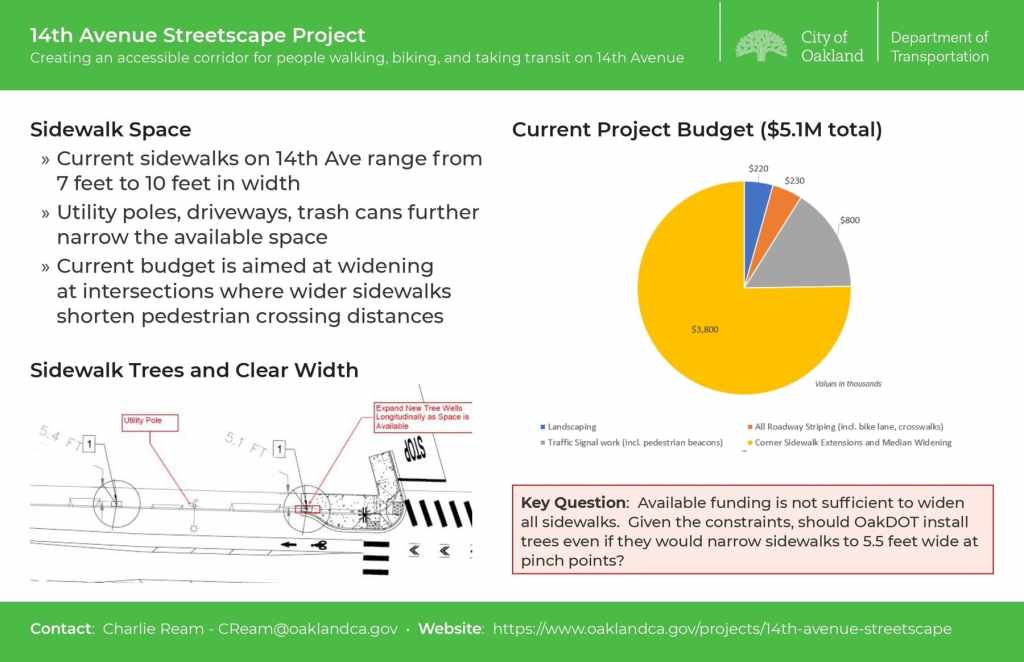Viewport: 1024px width, 662px height.
Task: Click the City of Oakland tree logo
Action: (760, 45)
